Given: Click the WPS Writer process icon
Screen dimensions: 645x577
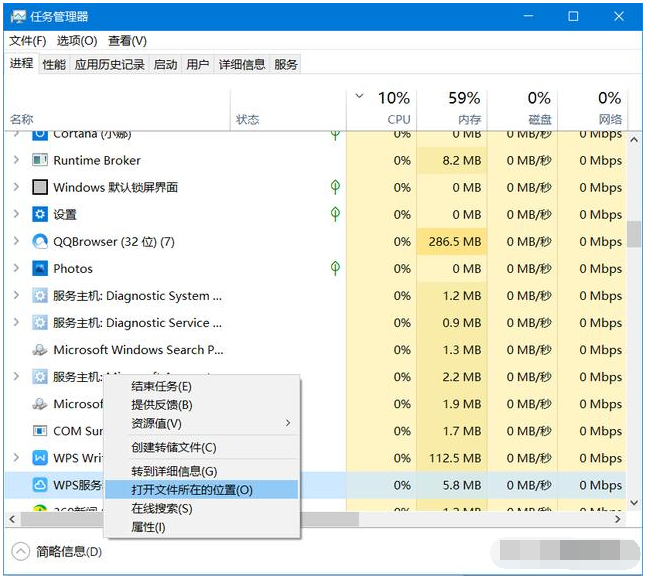Looking at the screenshot, I should tap(40, 458).
